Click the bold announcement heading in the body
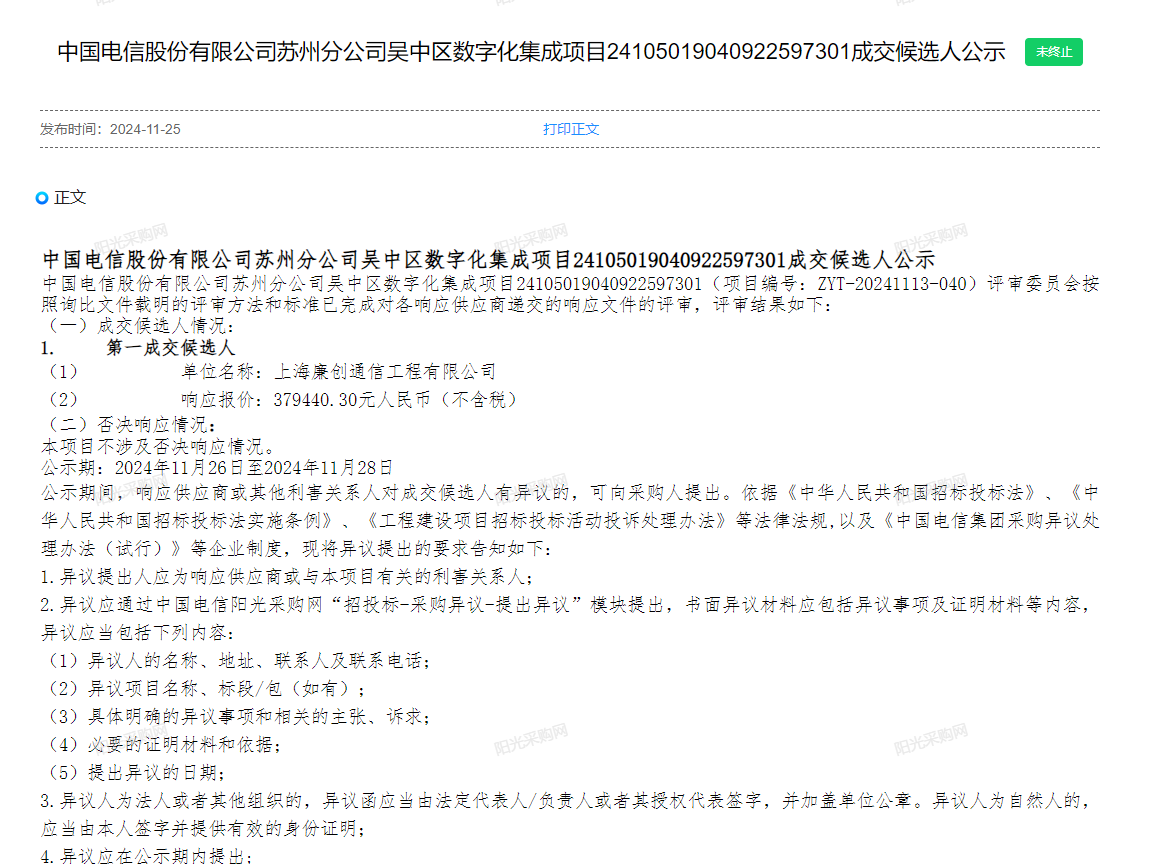1149x864 pixels. click(x=487, y=260)
